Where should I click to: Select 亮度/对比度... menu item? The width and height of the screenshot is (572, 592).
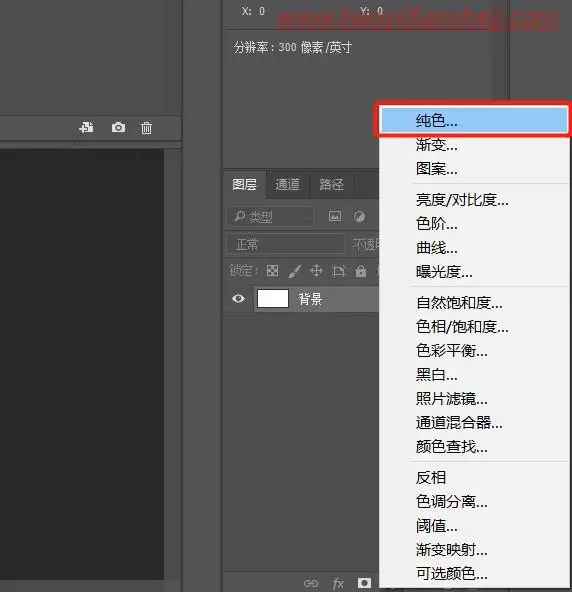pyautogui.click(x=474, y=200)
